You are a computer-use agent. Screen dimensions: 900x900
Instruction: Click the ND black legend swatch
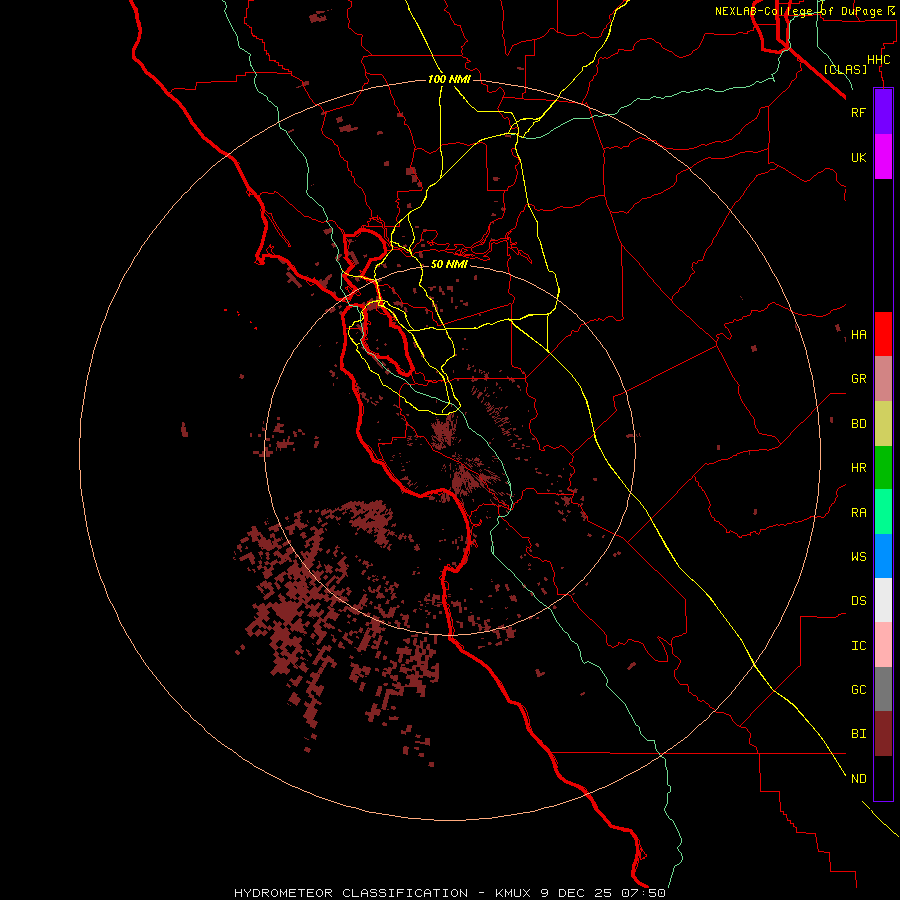tap(883, 778)
